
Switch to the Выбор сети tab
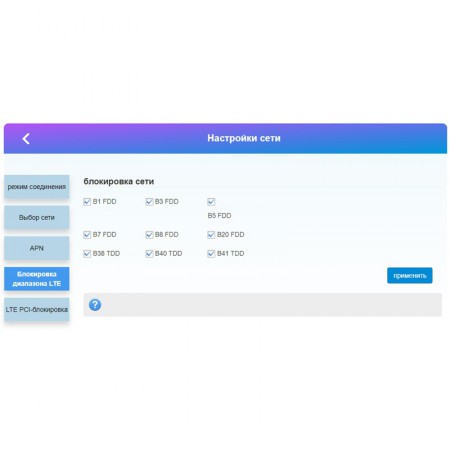coord(37,217)
